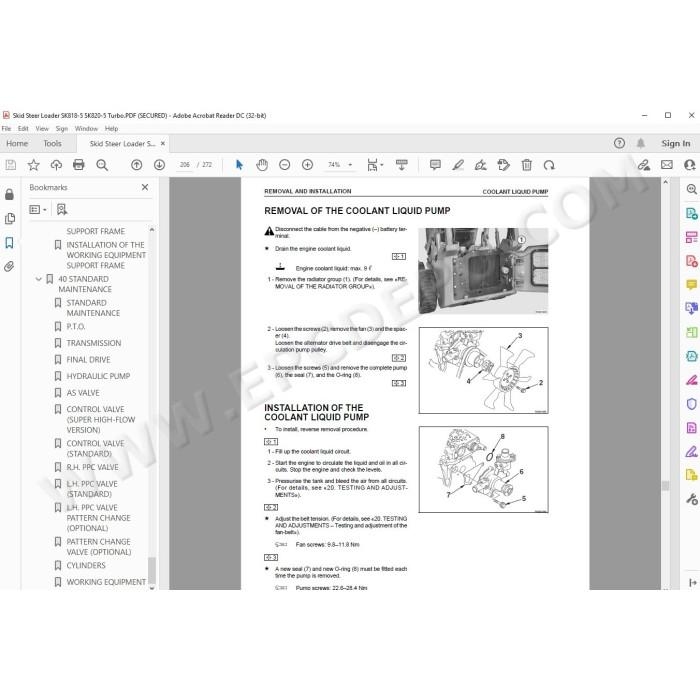Viewport: 700px width, 700px height.
Task: Select the Hand pan tool
Action: click(x=262, y=165)
